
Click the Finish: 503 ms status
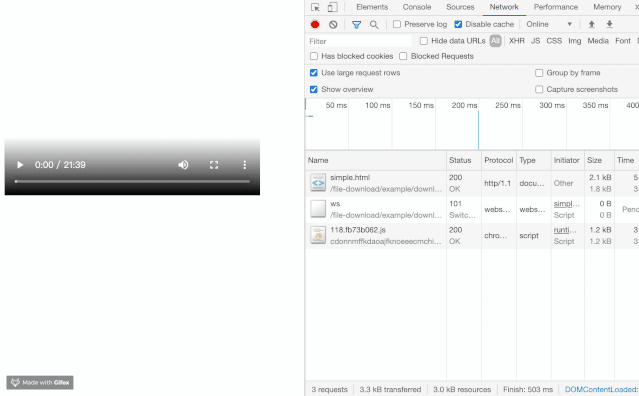point(528,389)
